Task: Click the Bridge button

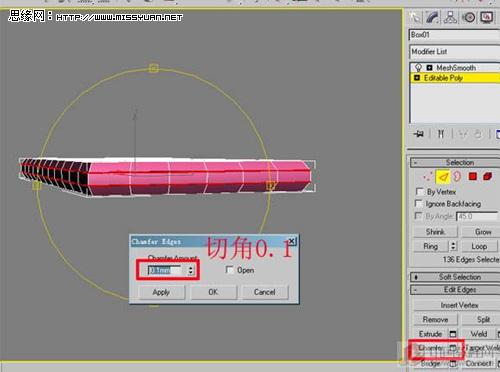Action: 430,363
